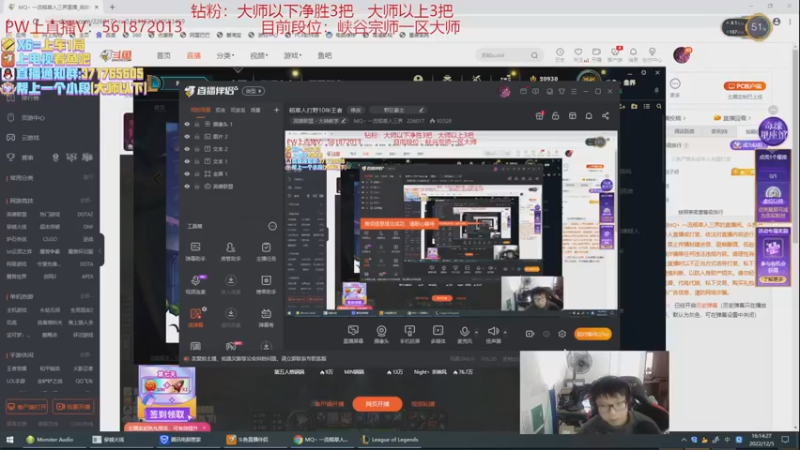800x450 pixels.
Task: Click the Douyu search magnifier icon
Action: tap(534, 55)
